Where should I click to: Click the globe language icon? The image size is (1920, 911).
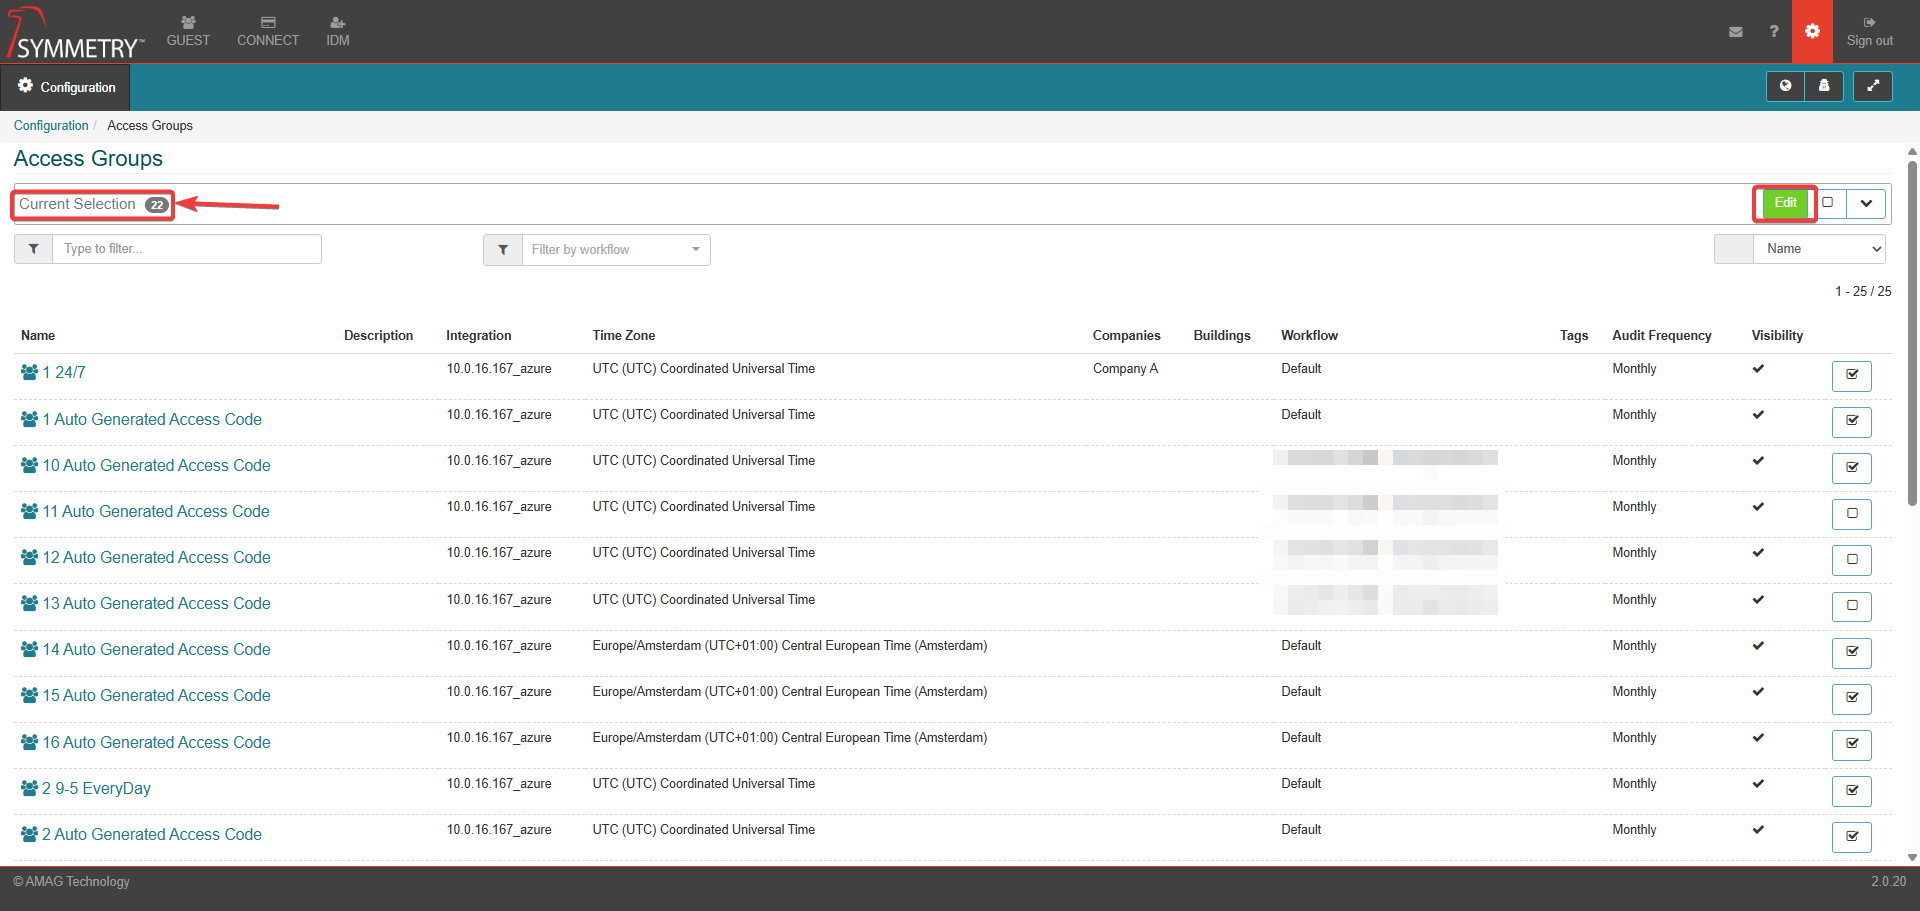tap(1785, 87)
